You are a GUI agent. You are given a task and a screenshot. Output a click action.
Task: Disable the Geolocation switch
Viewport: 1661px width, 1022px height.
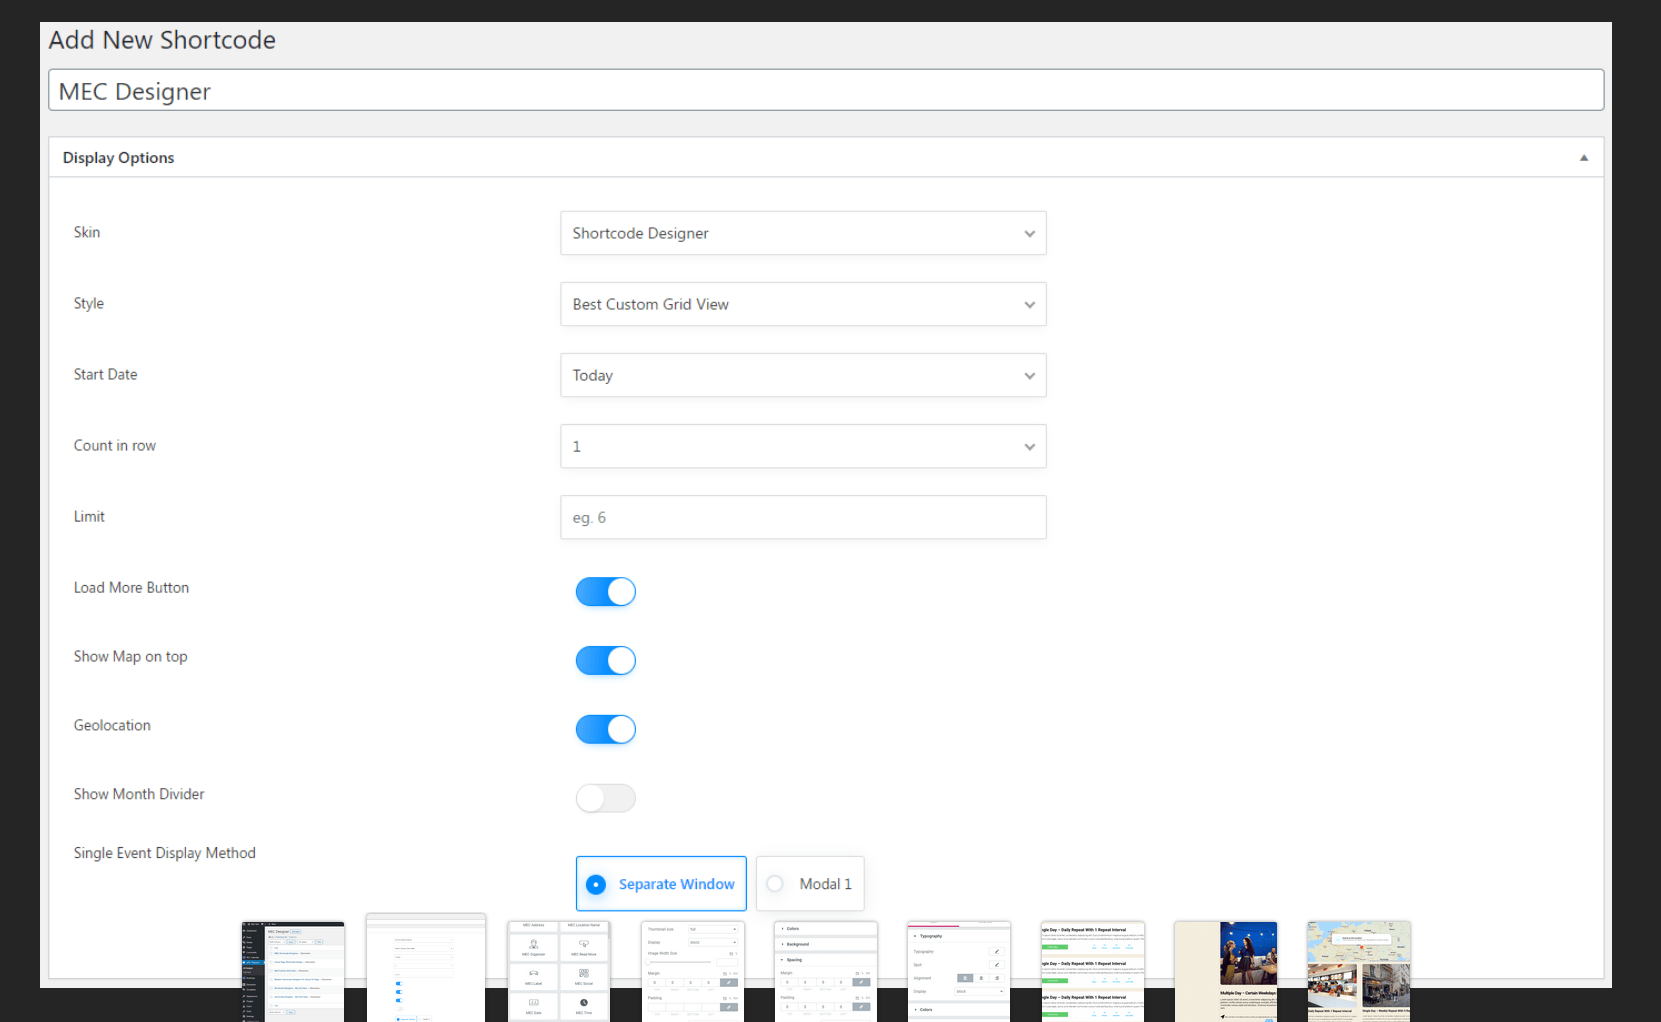click(605, 730)
